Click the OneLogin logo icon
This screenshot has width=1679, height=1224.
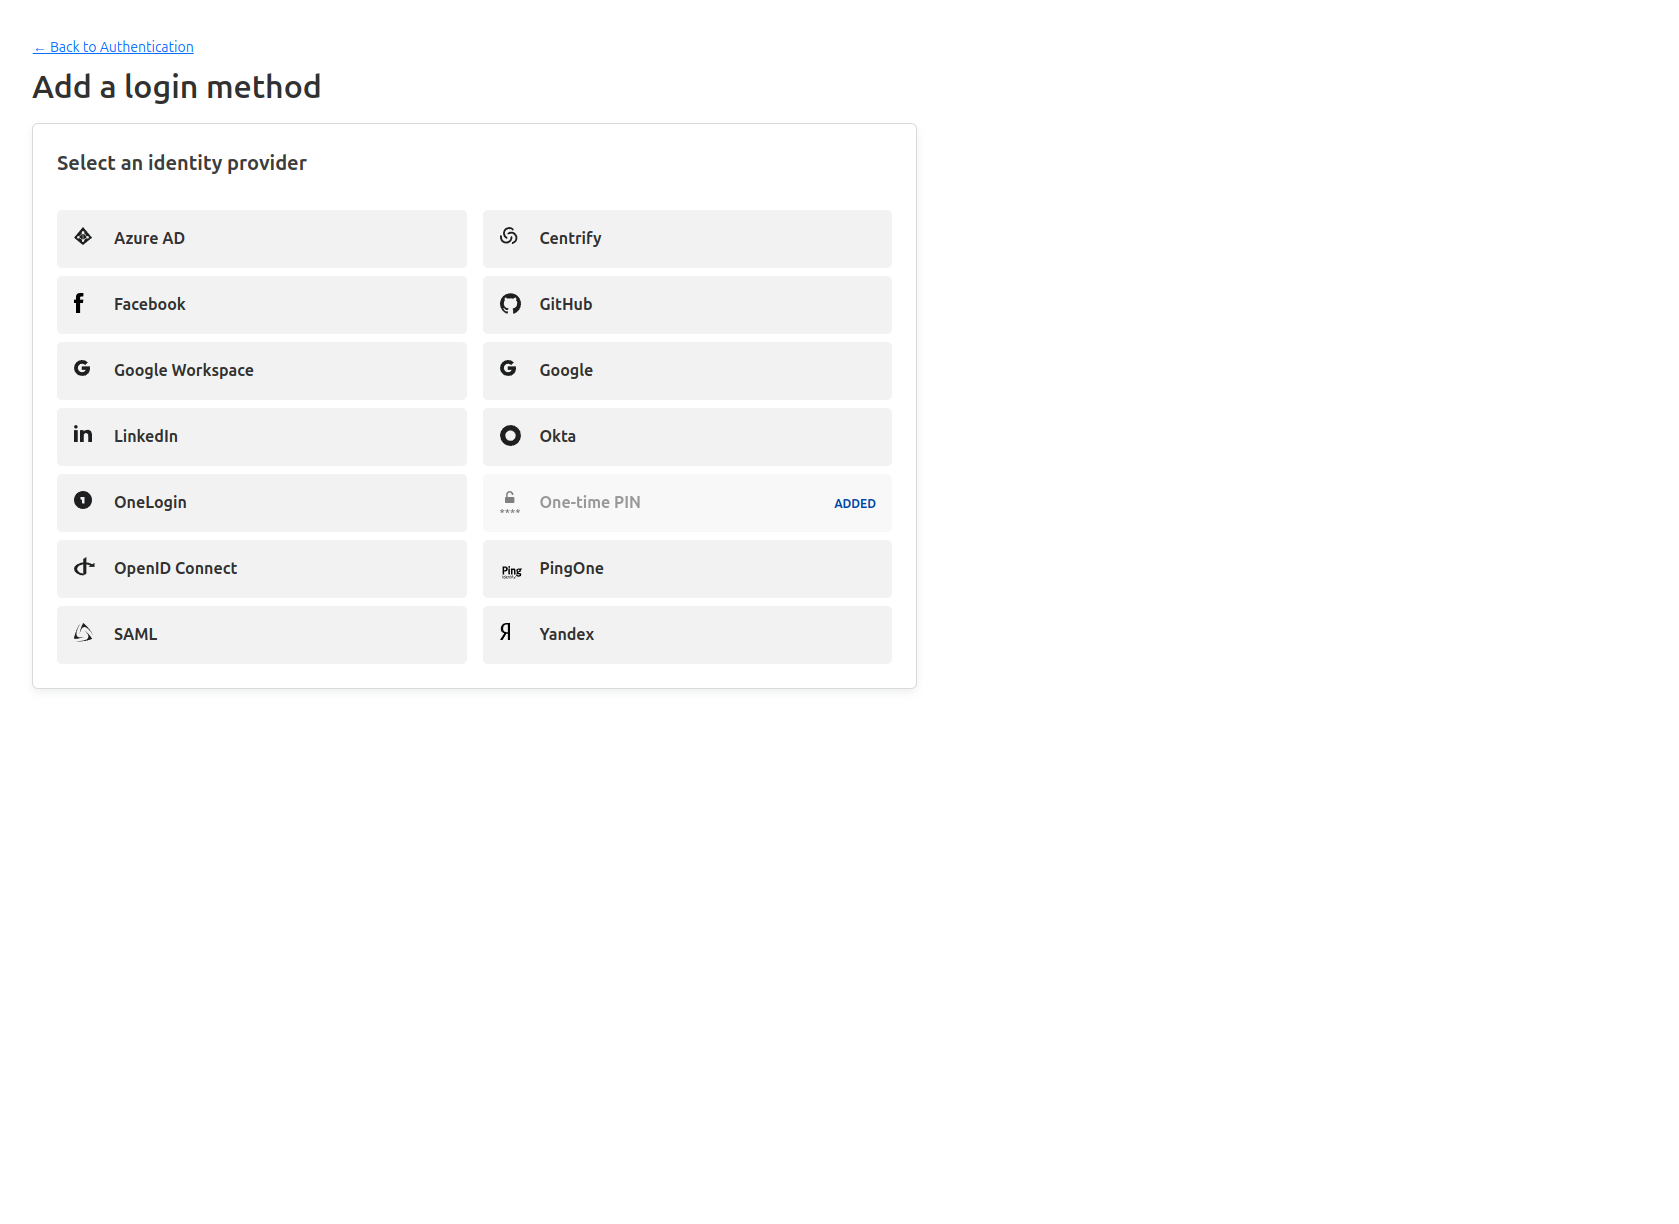click(83, 501)
